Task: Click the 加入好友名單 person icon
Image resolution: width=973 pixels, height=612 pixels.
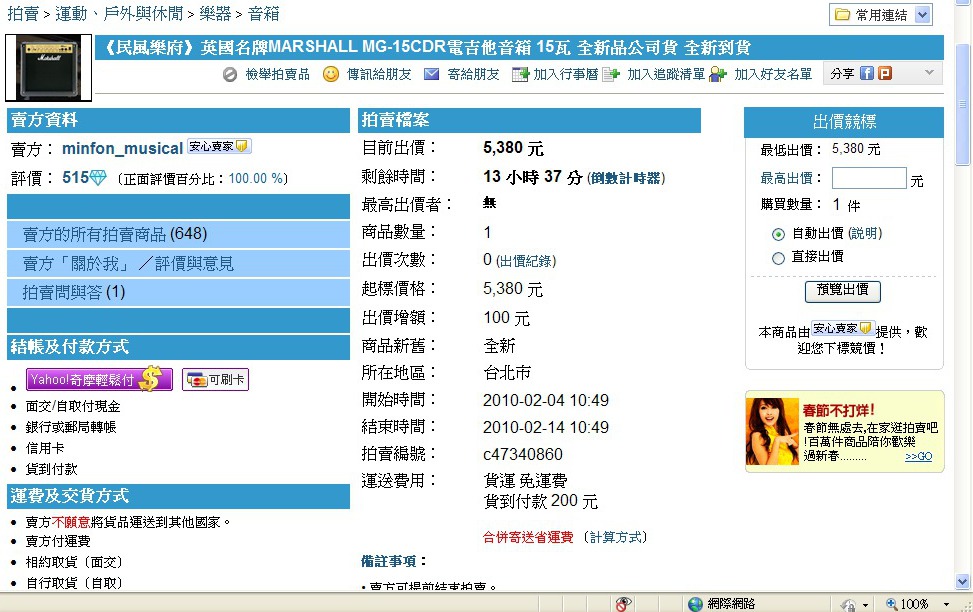Action: [x=717, y=74]
